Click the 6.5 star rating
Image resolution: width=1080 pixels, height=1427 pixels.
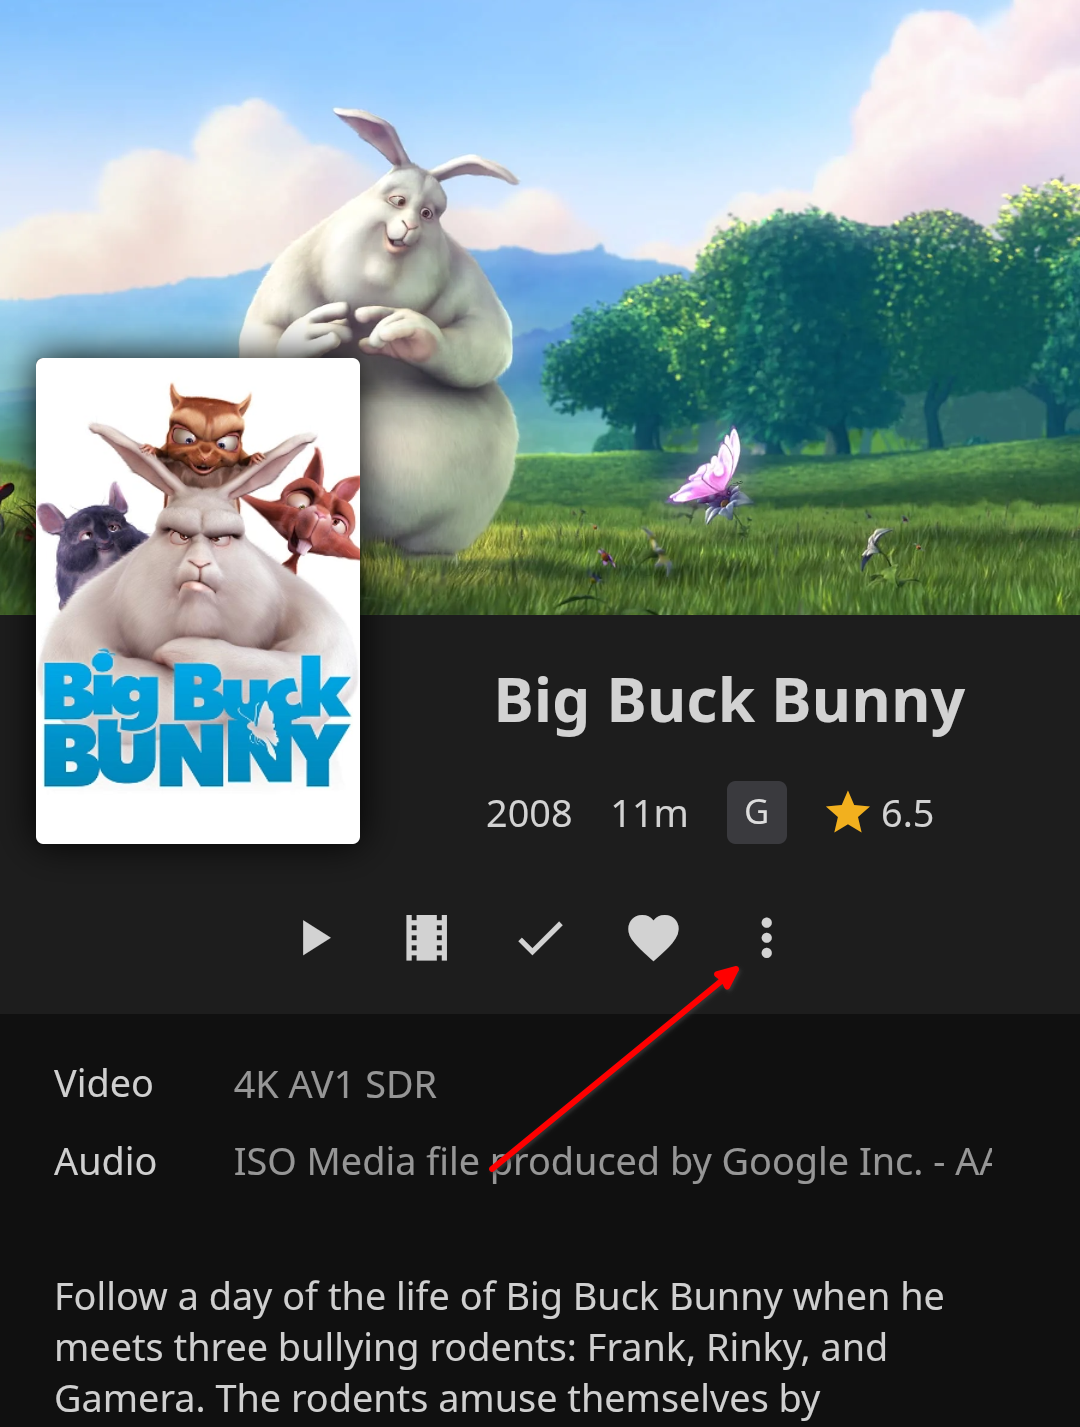pyautogui.click(x=880, y=814)
